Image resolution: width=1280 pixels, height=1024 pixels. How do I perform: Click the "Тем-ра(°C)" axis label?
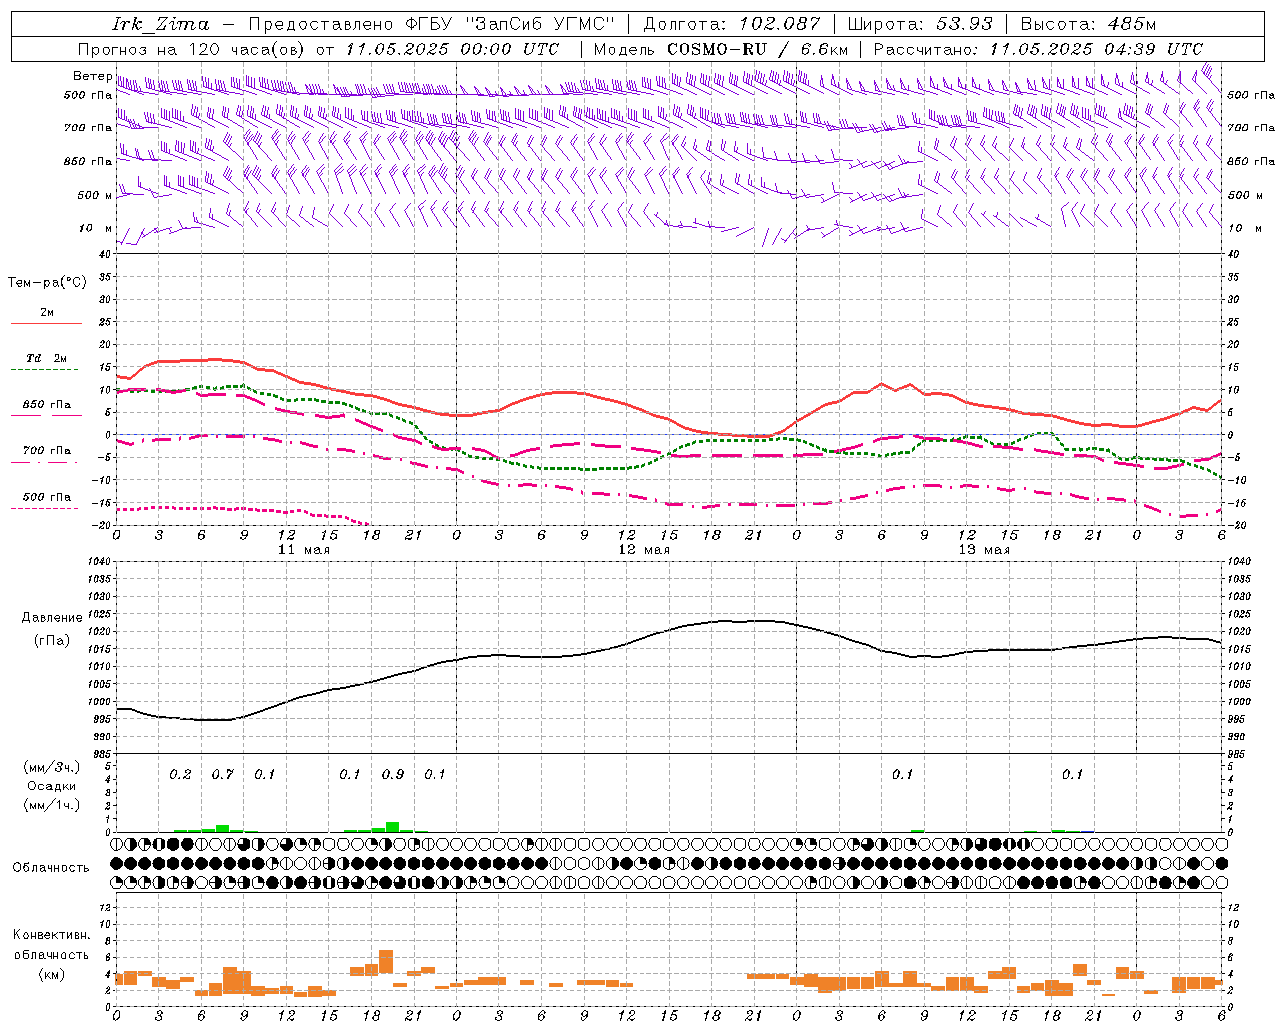click(47, 283)
